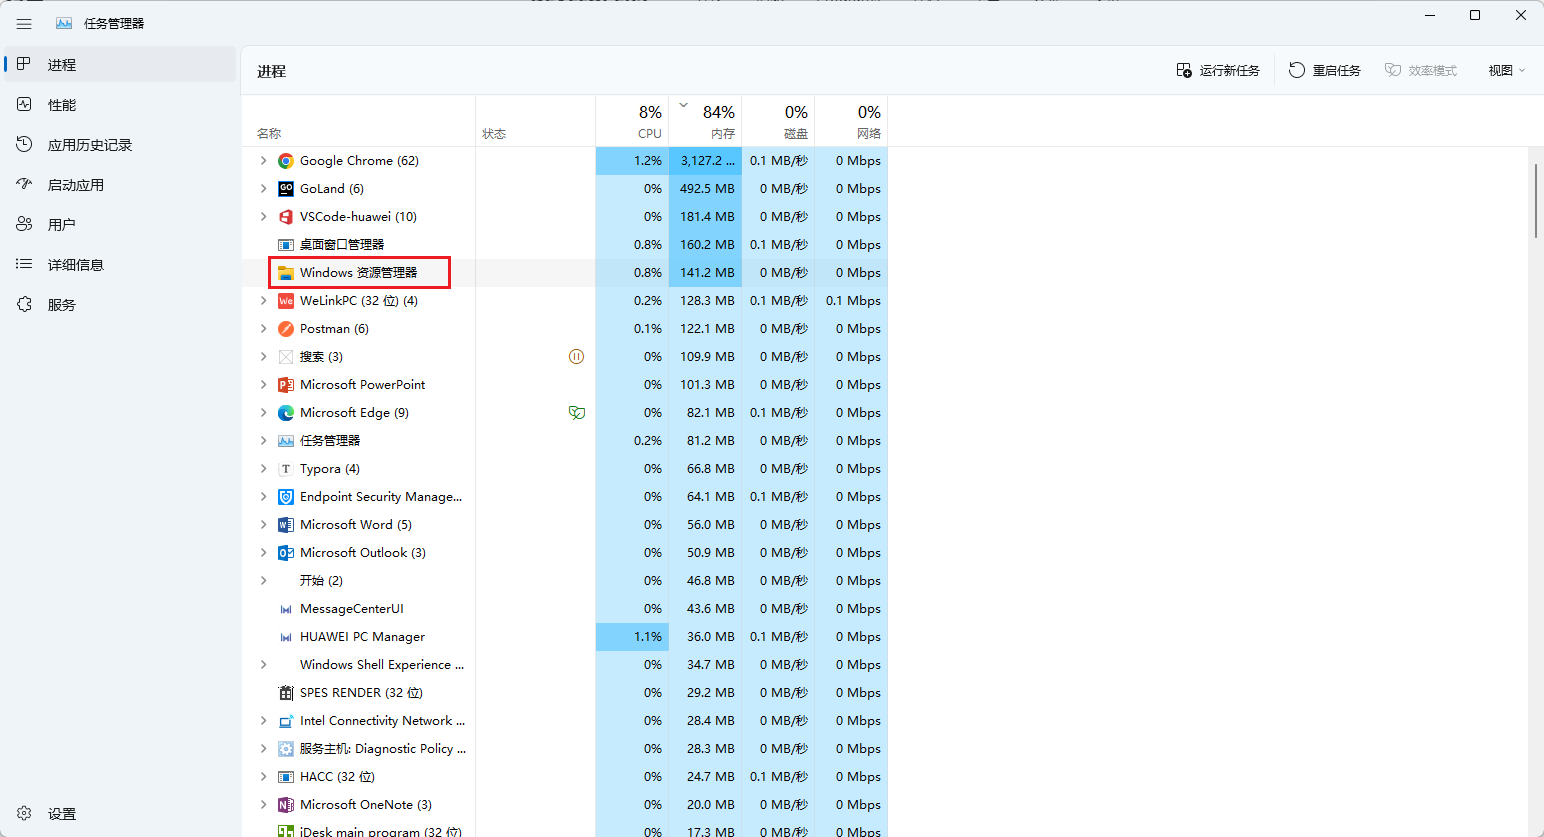
Task: Click the VSCode-huawei process icon
Action: [x=286, y=217]
